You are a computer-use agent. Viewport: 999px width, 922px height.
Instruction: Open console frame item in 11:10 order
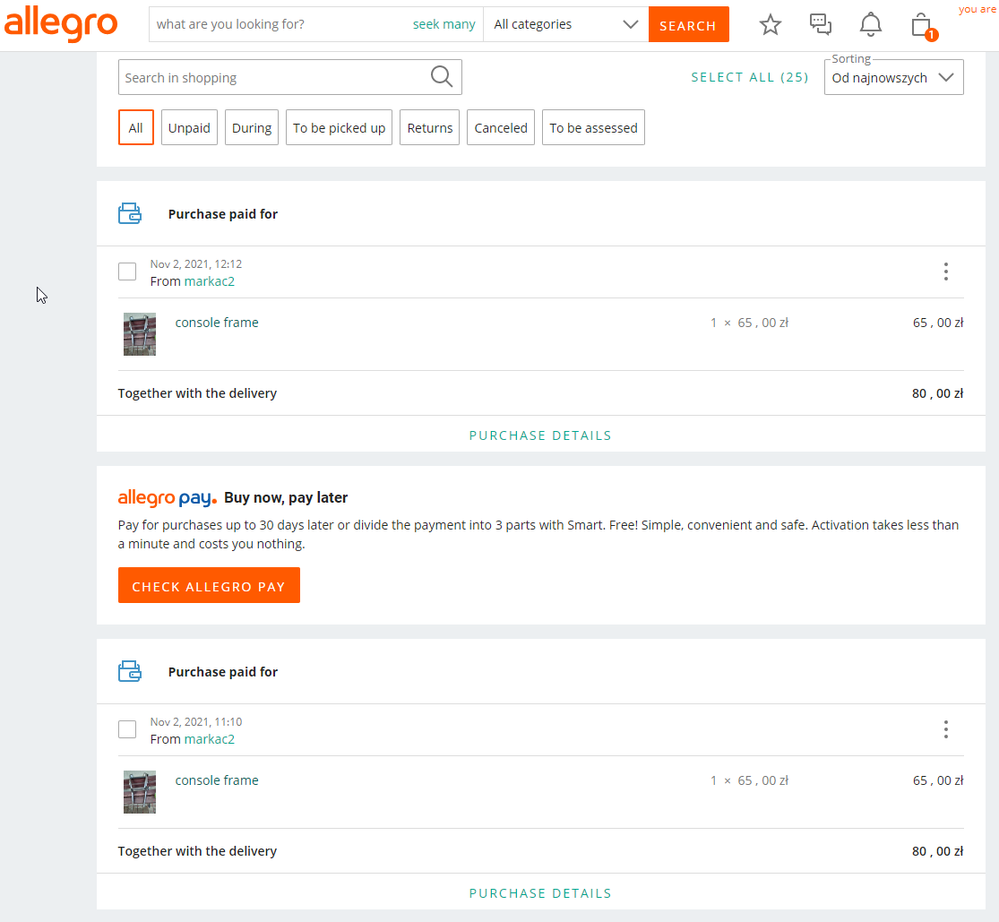(x=217, y=780)
